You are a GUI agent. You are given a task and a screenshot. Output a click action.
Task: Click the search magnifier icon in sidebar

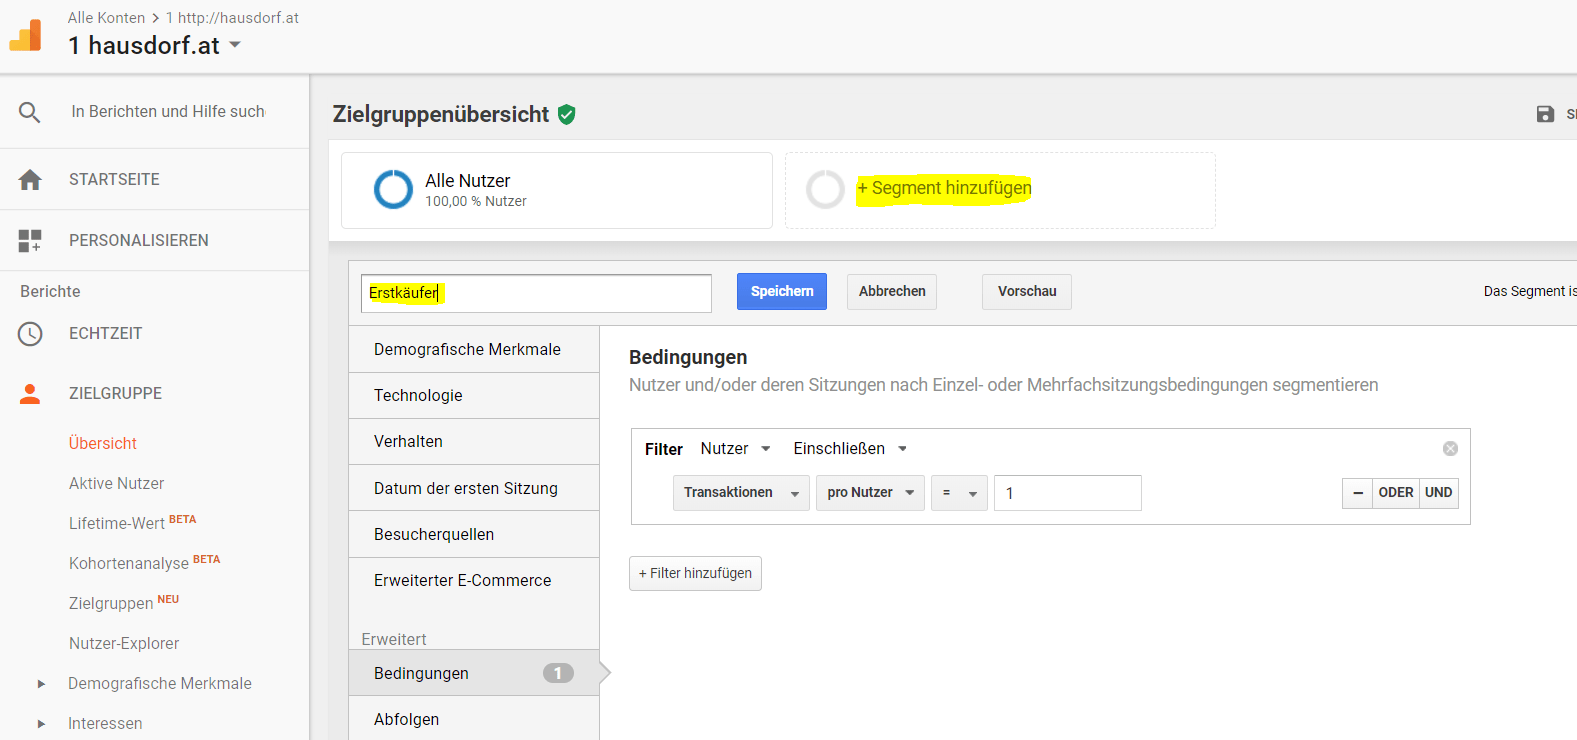click(30, 112)
